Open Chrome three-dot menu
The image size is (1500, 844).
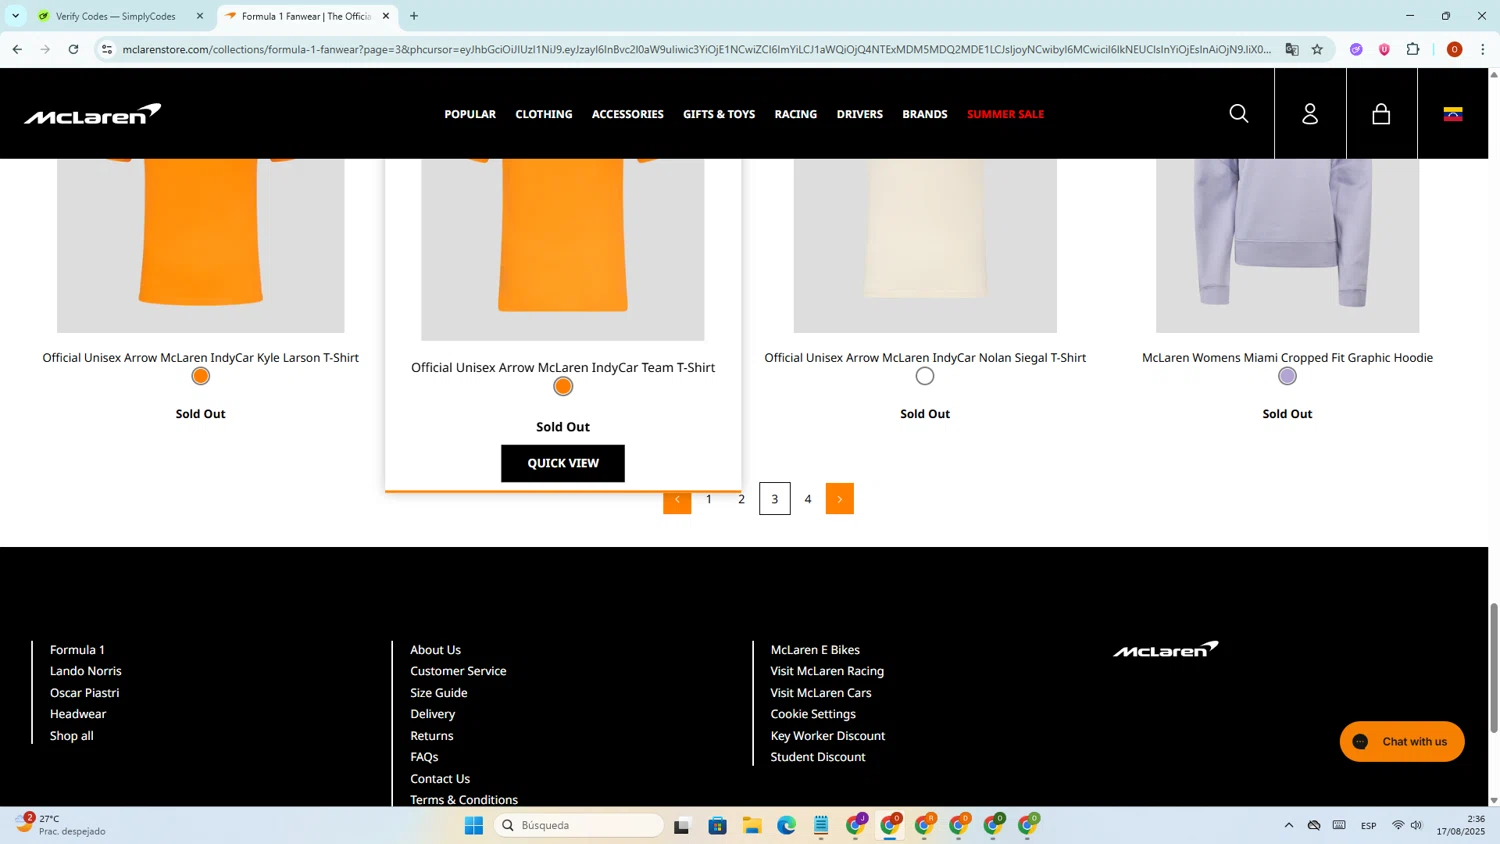pos(1483,49)
